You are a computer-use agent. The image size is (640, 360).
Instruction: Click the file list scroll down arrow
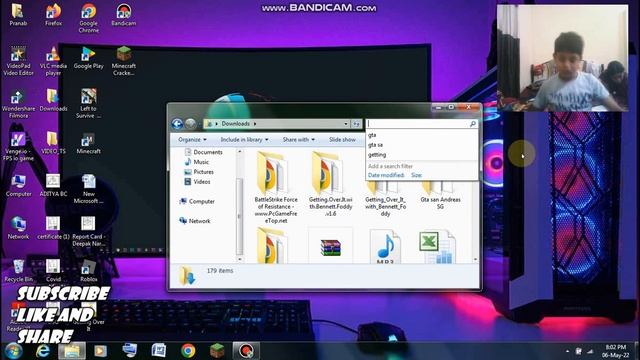475,259
